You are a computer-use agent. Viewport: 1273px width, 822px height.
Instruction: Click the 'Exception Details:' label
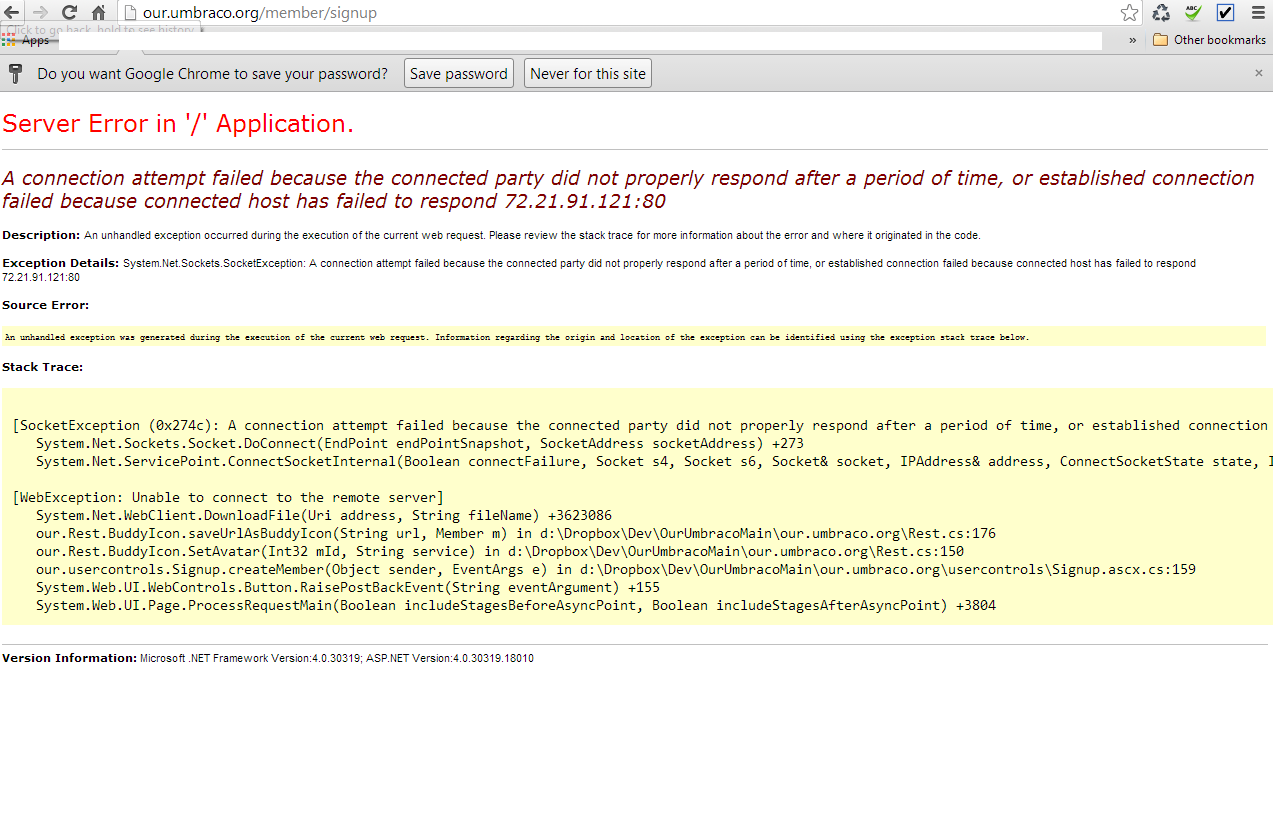point(61,263)
